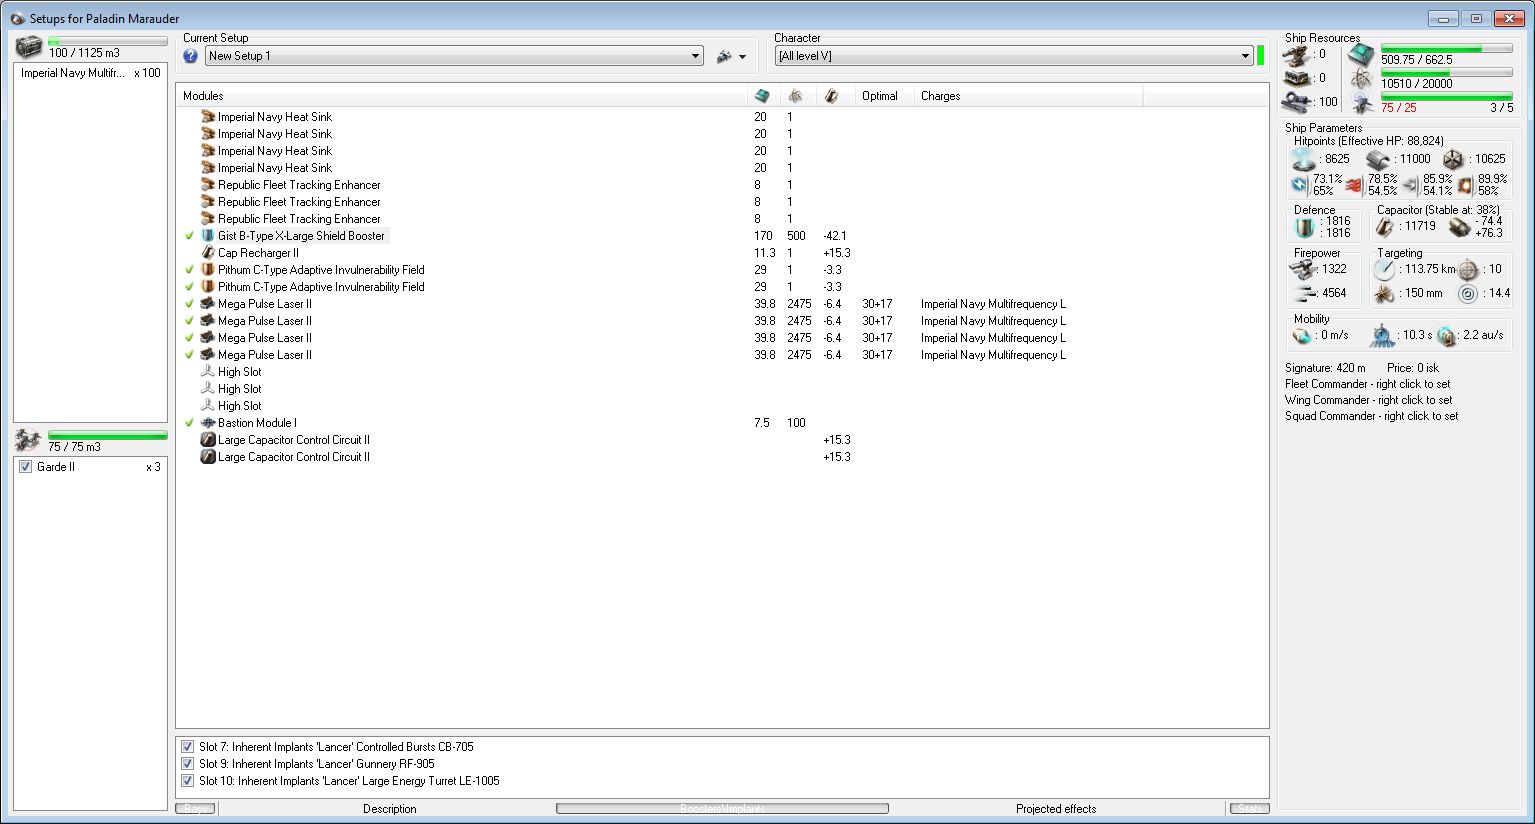Click the max targets crosshair icon showing 10
Screen dimensions: 1535x824
pos(1467,269)
